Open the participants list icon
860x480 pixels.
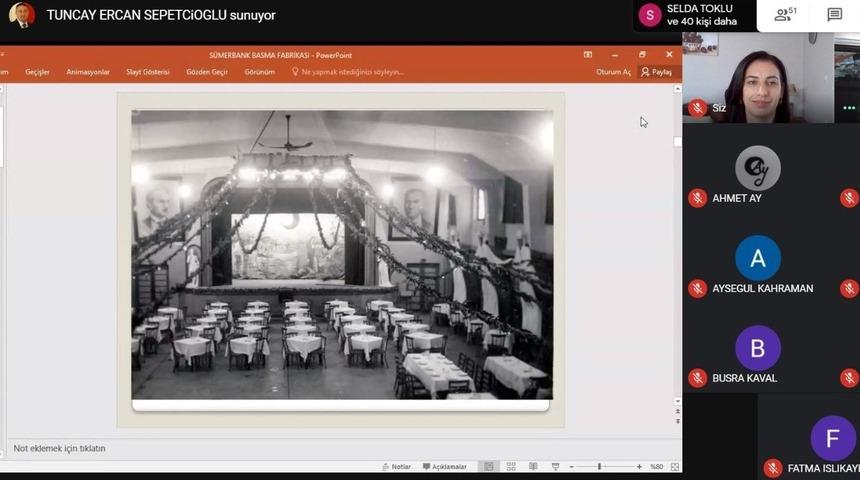point(785,14)
